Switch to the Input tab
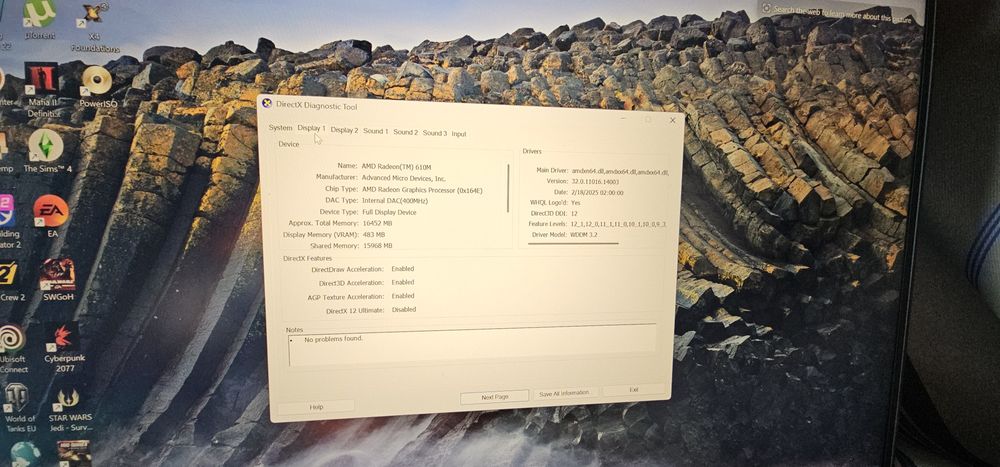Image resolution: width=1000 pixels, height=467 pixels. (x=459, y=134)
